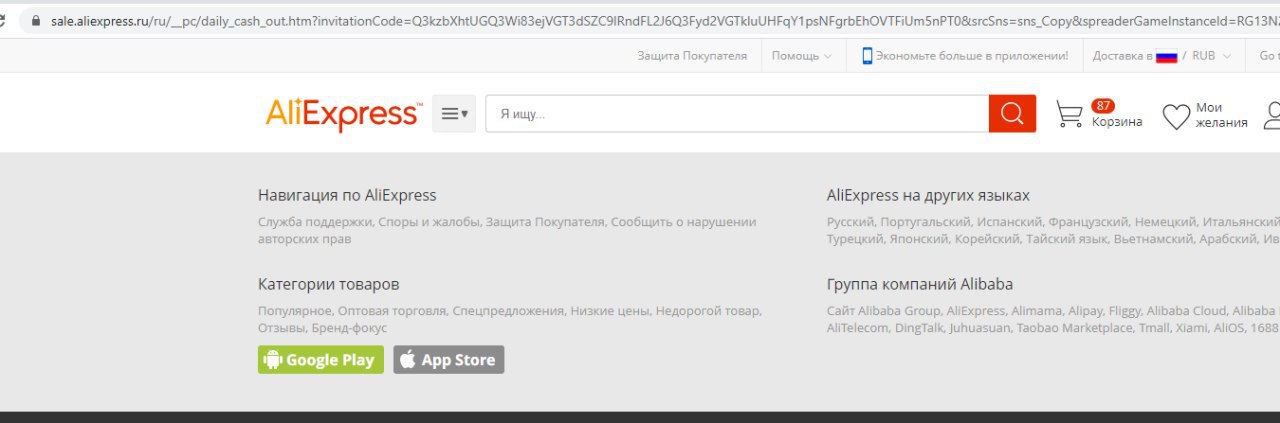
Task: Open the Низкие цены link
Action: click(610, 311)
